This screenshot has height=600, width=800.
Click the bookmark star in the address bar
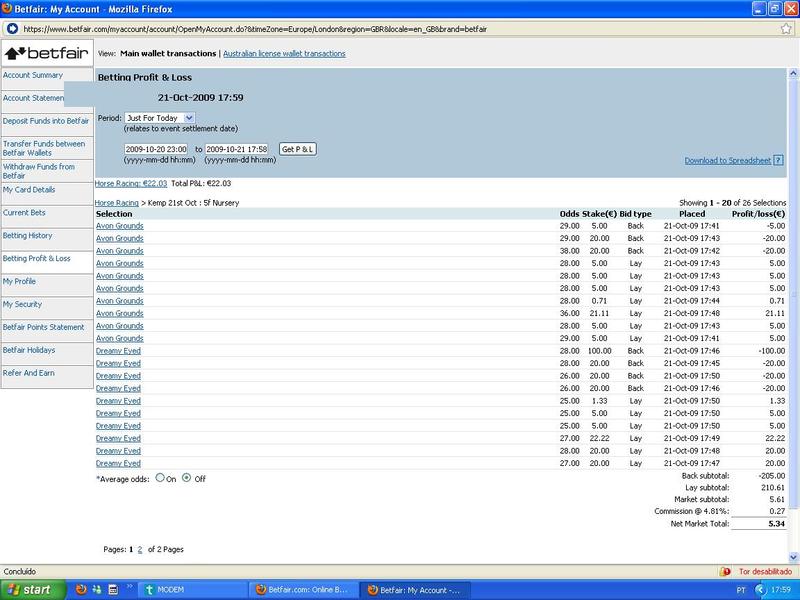[x=786, y=29]
